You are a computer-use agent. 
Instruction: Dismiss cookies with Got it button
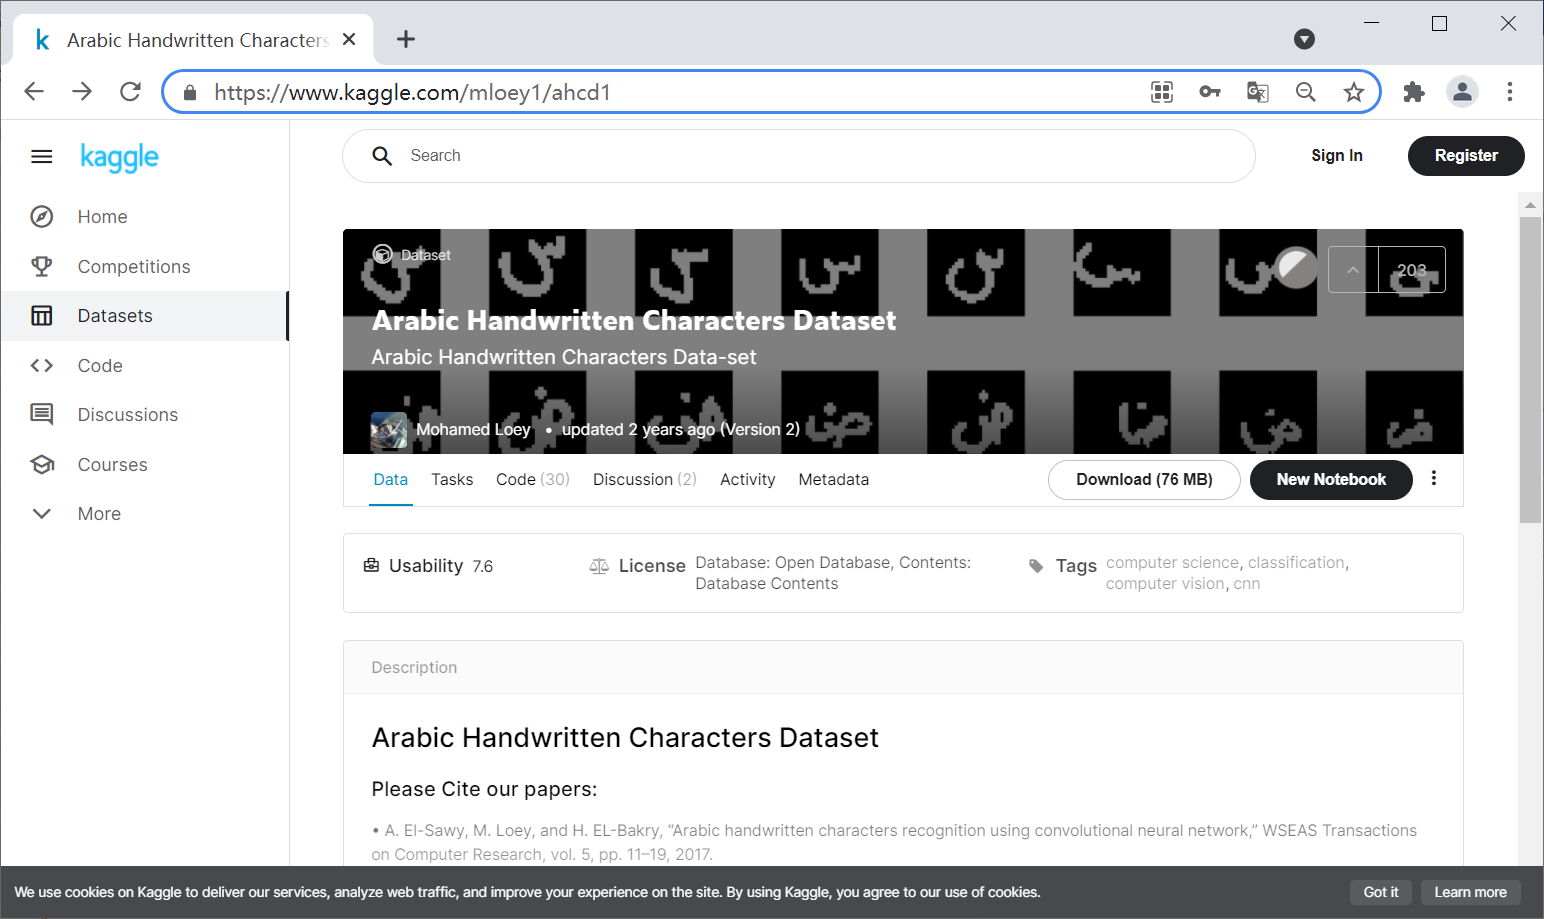(1381, 892)
